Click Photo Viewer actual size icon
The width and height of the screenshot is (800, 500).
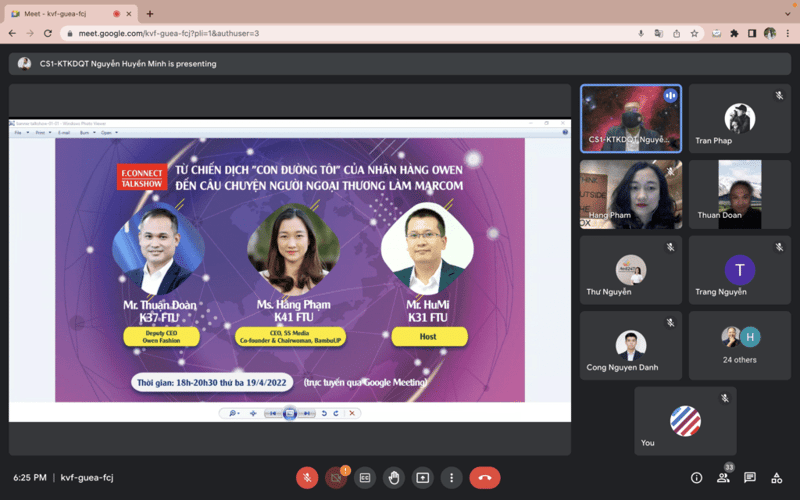pyautogui.click(x=253, y=413)
